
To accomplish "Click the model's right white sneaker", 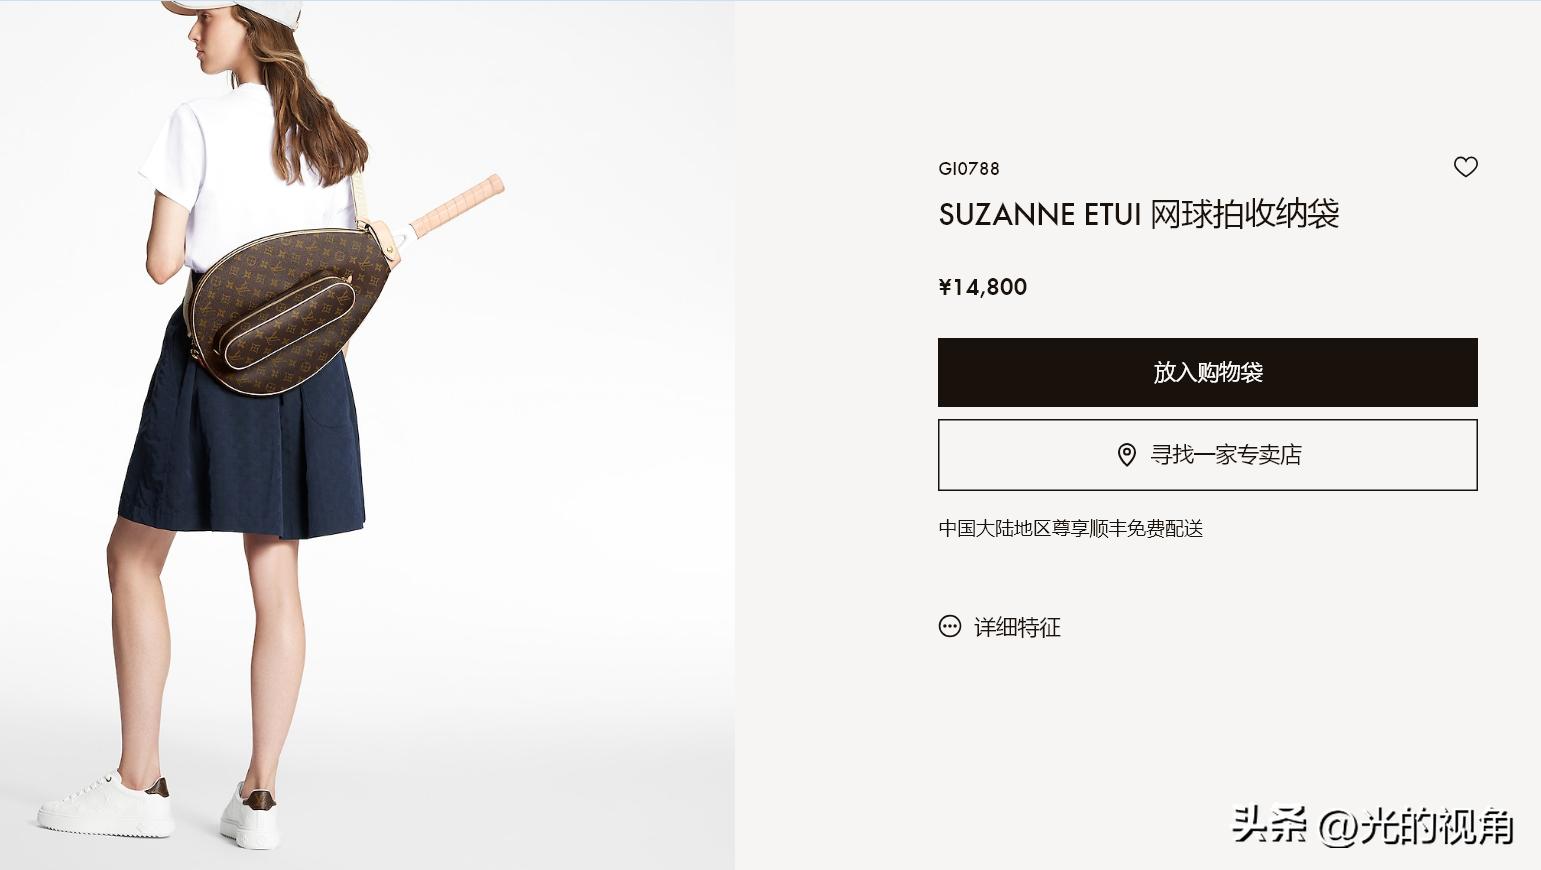I will [x=248, y=814].
